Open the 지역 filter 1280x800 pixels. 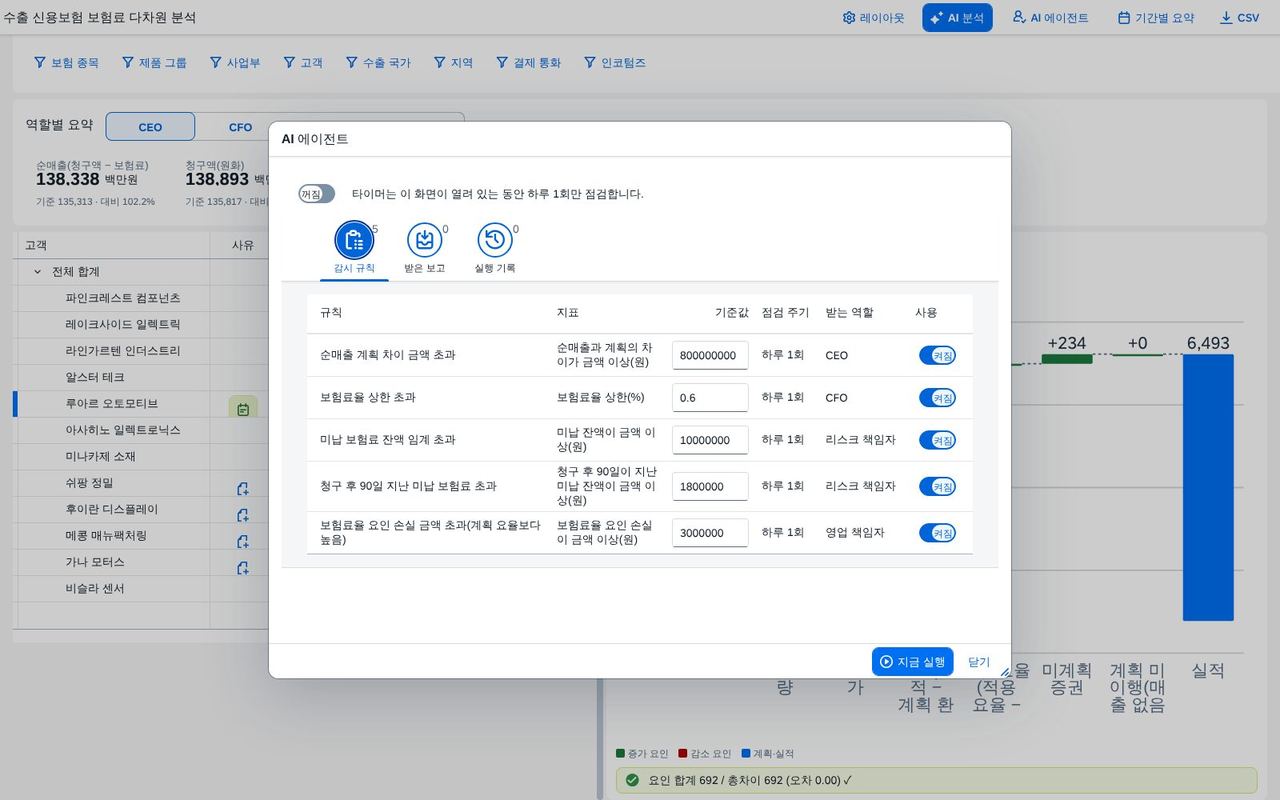[x=453, y=62]
